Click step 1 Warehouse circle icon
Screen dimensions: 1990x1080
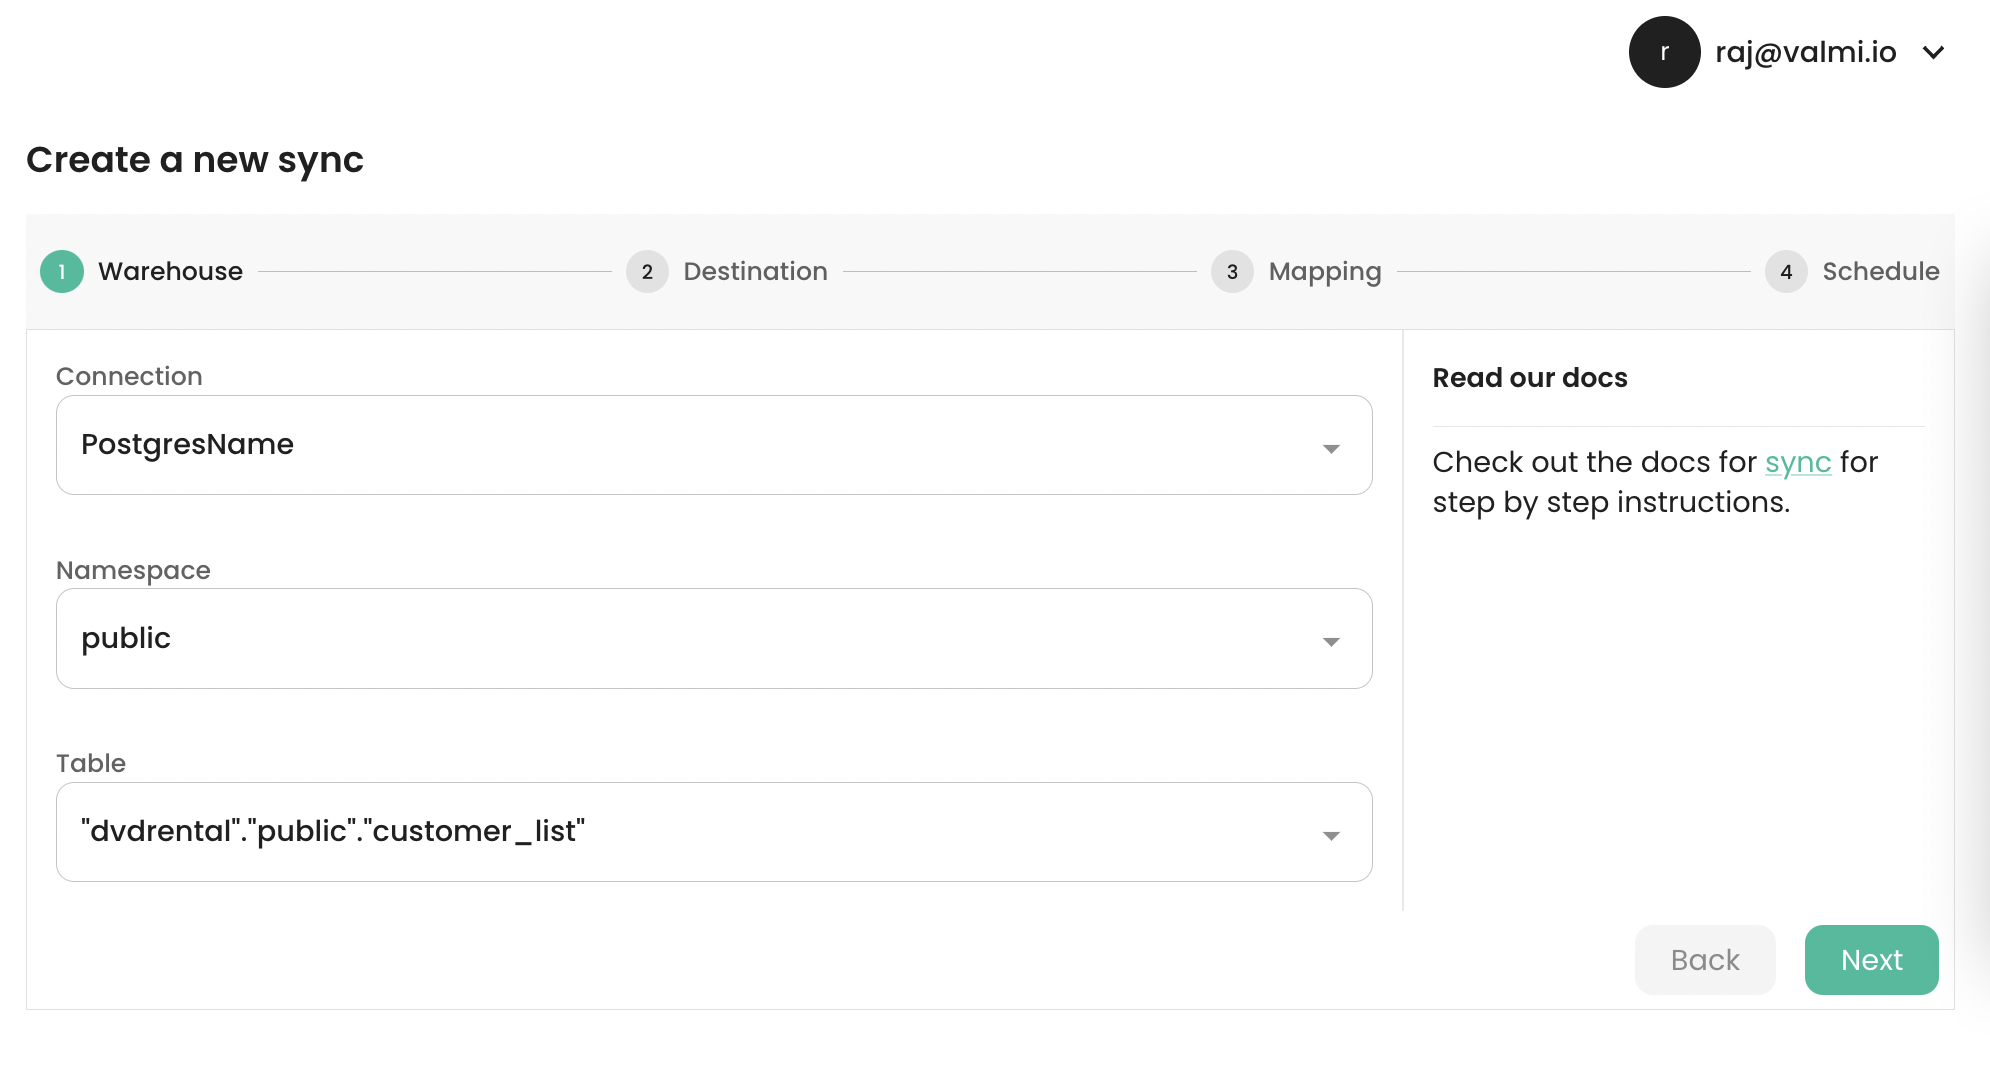pyautogui.click(x=62, y=271)
